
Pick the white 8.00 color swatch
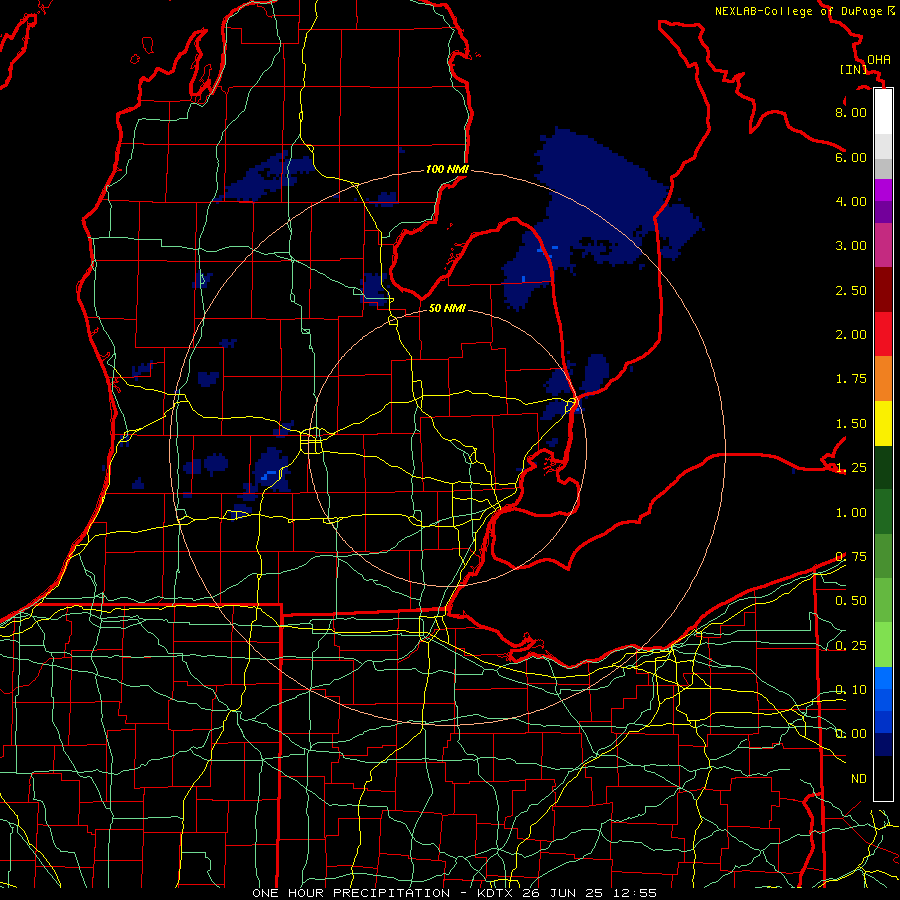883,112
